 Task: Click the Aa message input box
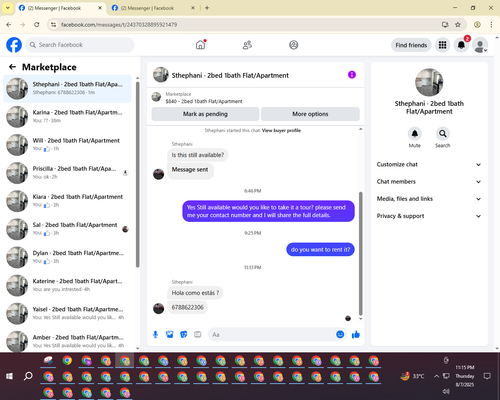[x=272, y=334]
